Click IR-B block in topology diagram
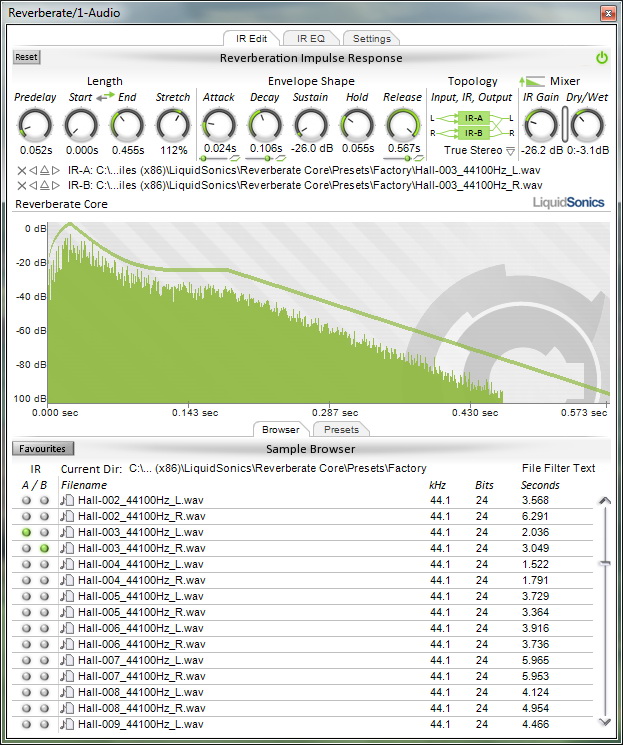Viewport: 623px width, 745px height. 473,133
